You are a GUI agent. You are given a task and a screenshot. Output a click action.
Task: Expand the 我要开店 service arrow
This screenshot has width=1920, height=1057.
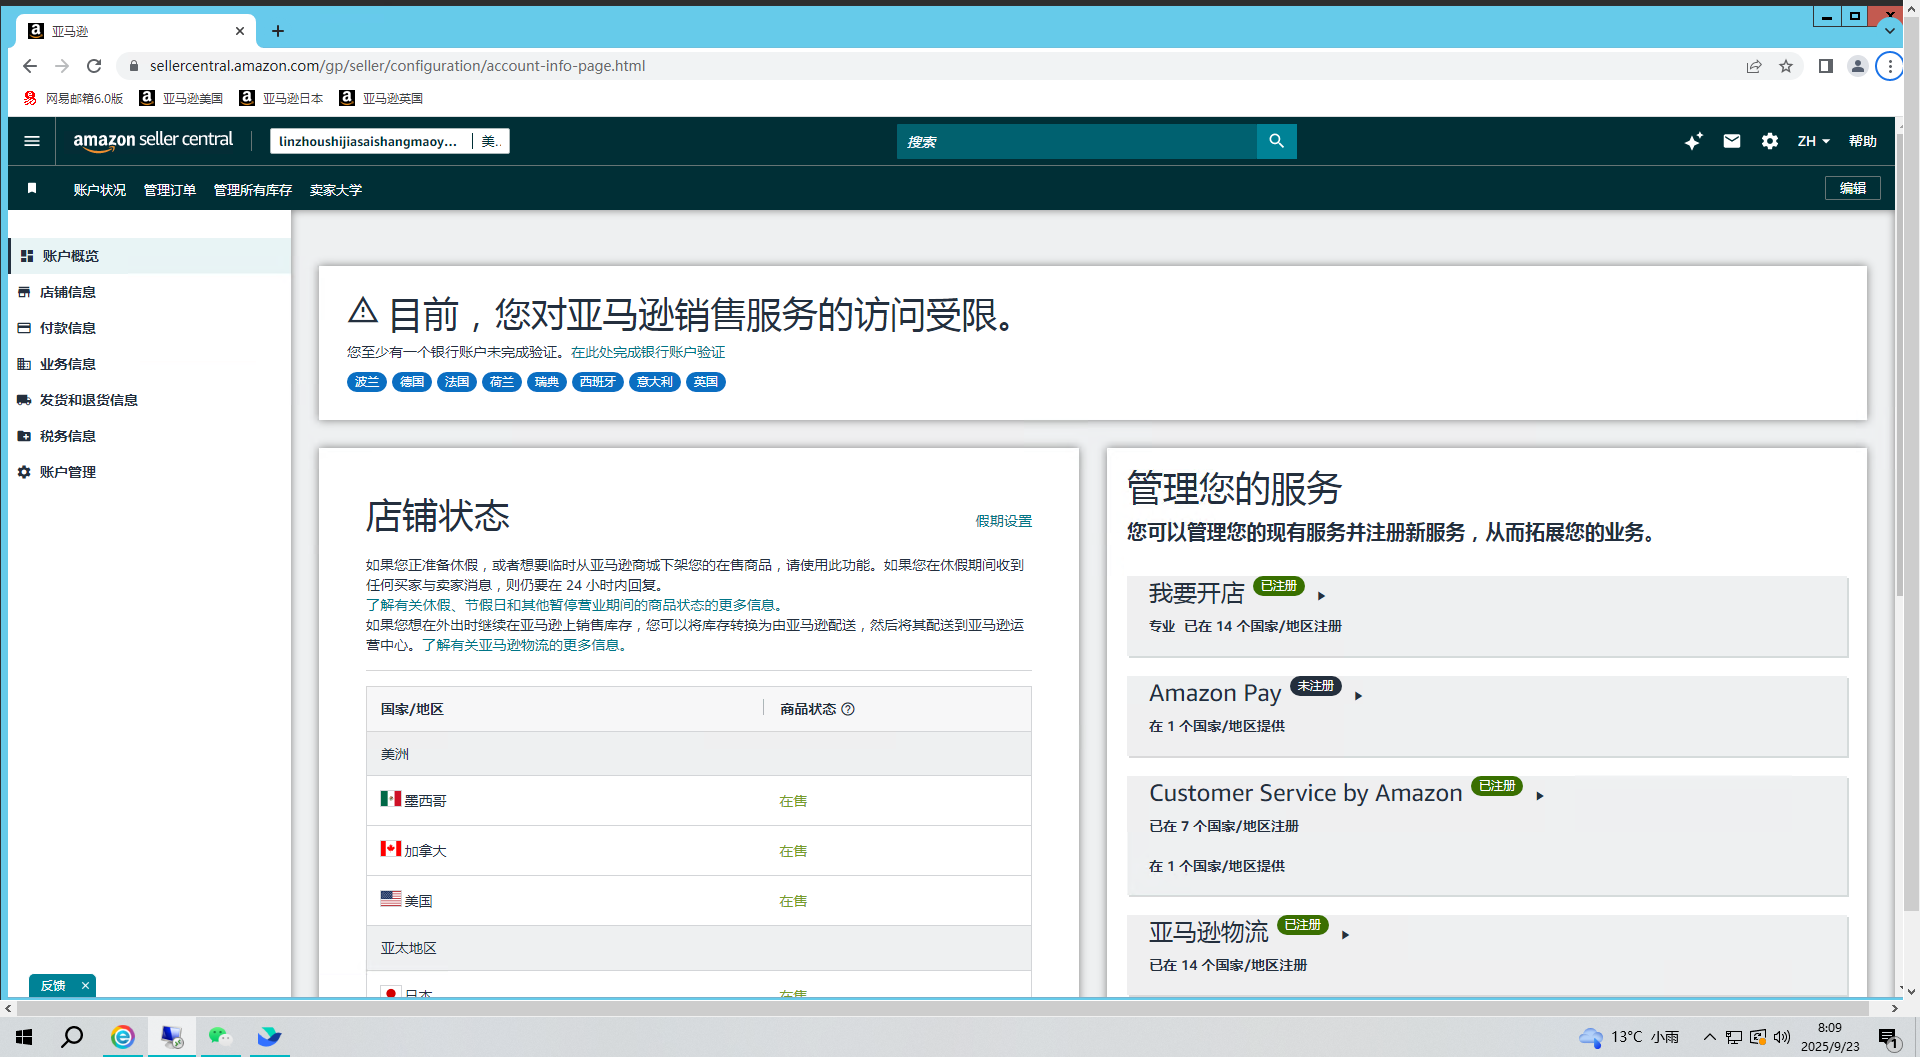(x=1322, y=596)
